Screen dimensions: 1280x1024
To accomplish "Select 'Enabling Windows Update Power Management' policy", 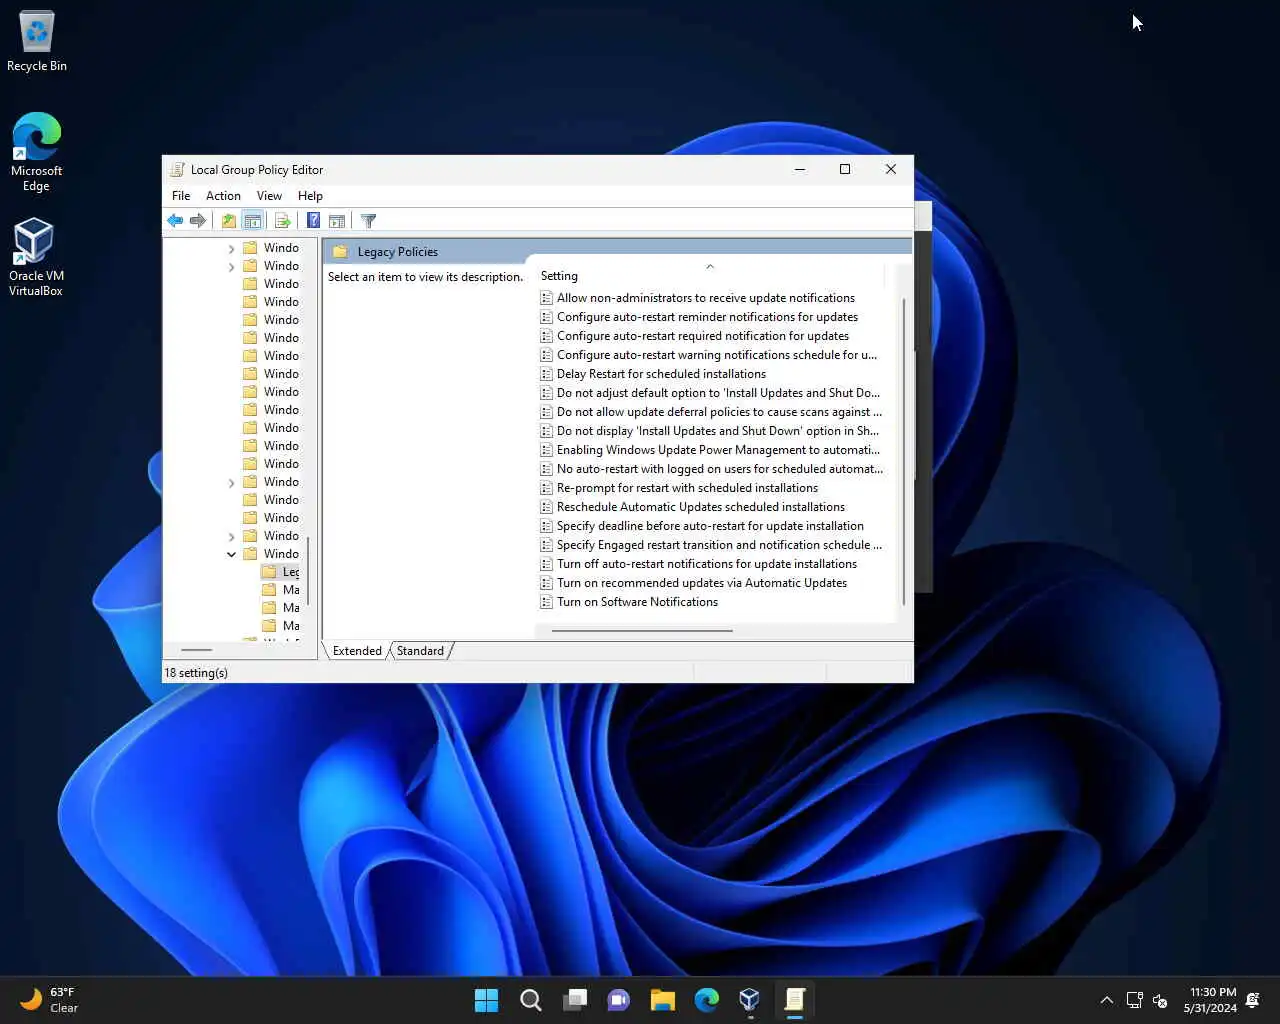I will [710, 450].
